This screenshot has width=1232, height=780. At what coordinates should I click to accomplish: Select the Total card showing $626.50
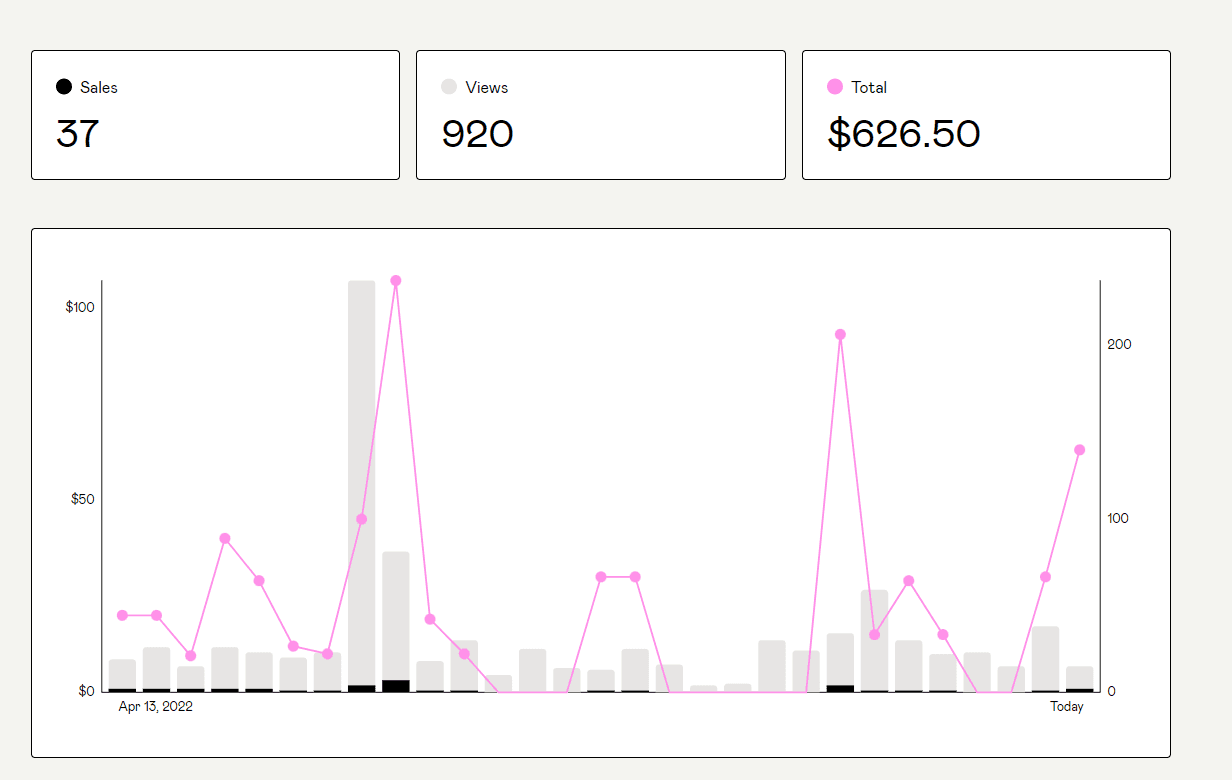(x=986, y=115)
